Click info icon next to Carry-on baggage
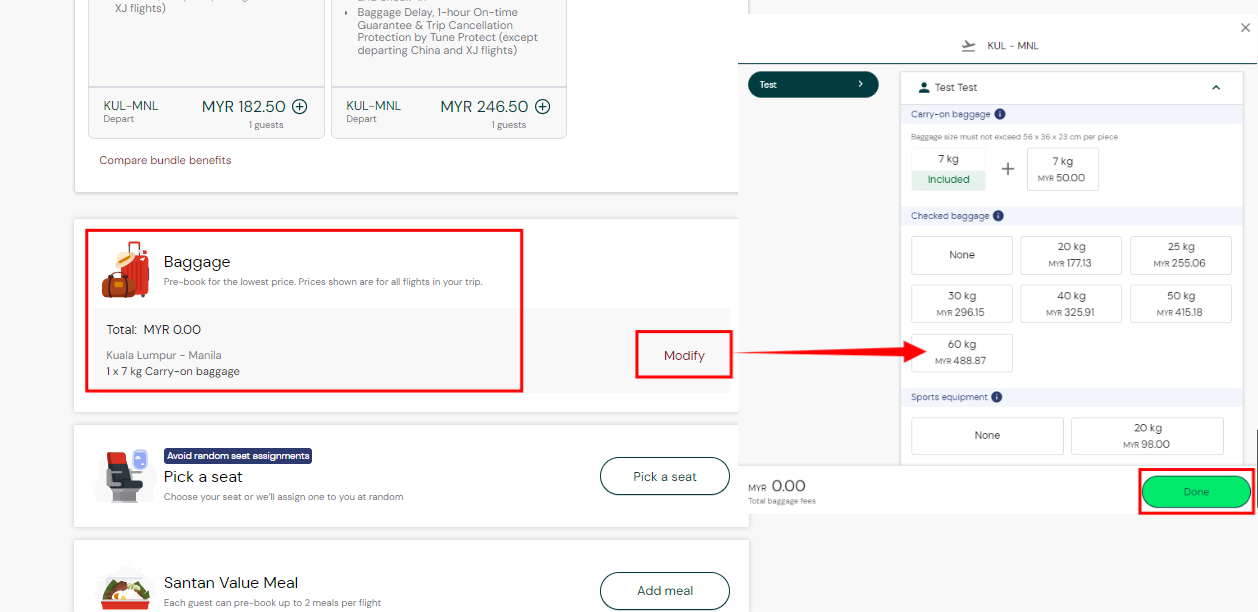 tap(1000, 115)
